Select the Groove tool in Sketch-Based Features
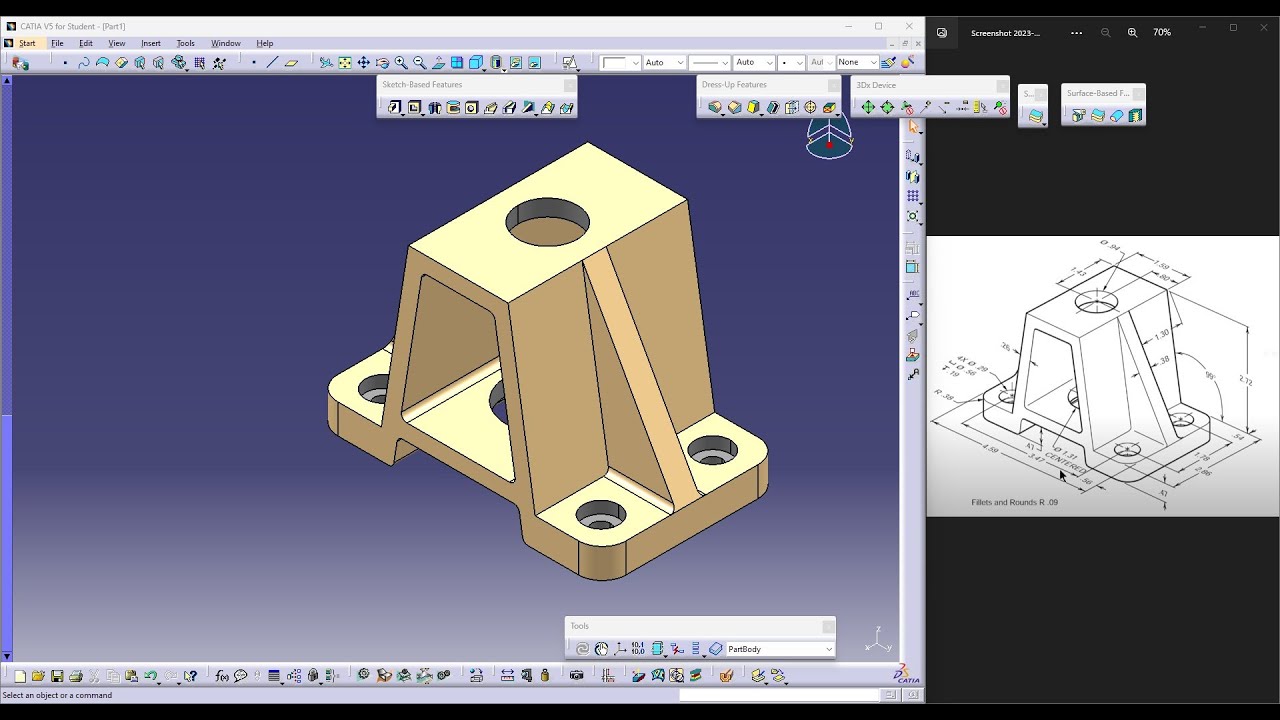 pos(453,107)
